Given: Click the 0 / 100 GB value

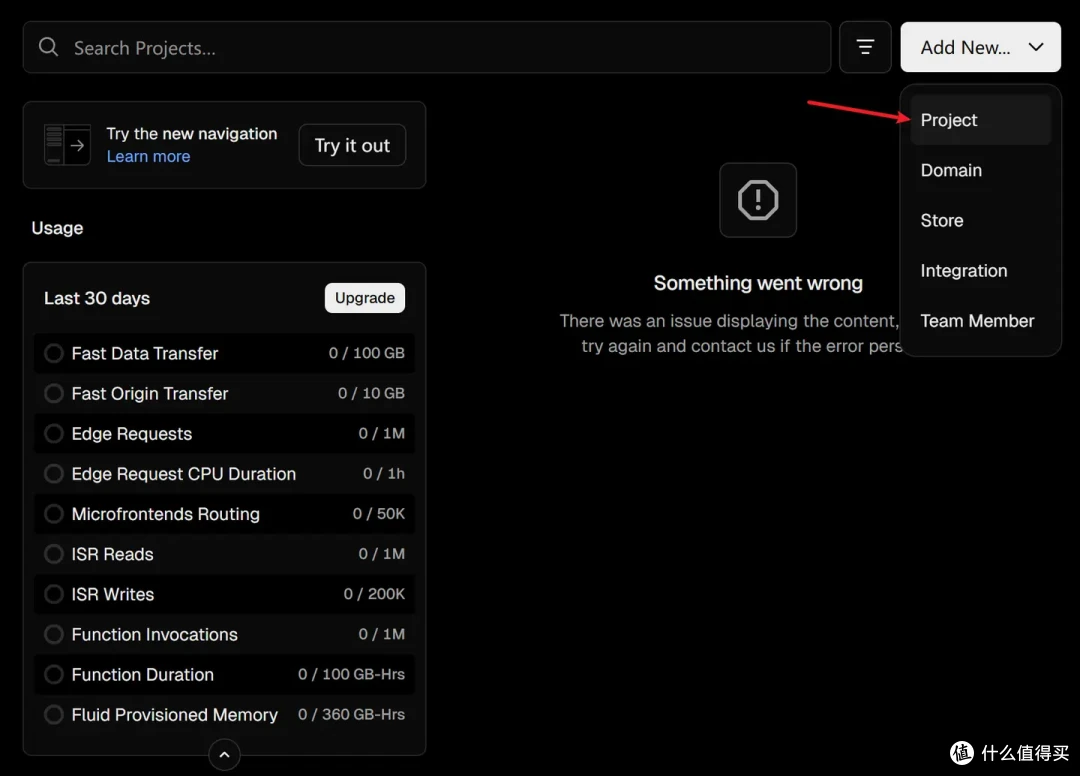Looking at the screenshot, I should (366, 353).
